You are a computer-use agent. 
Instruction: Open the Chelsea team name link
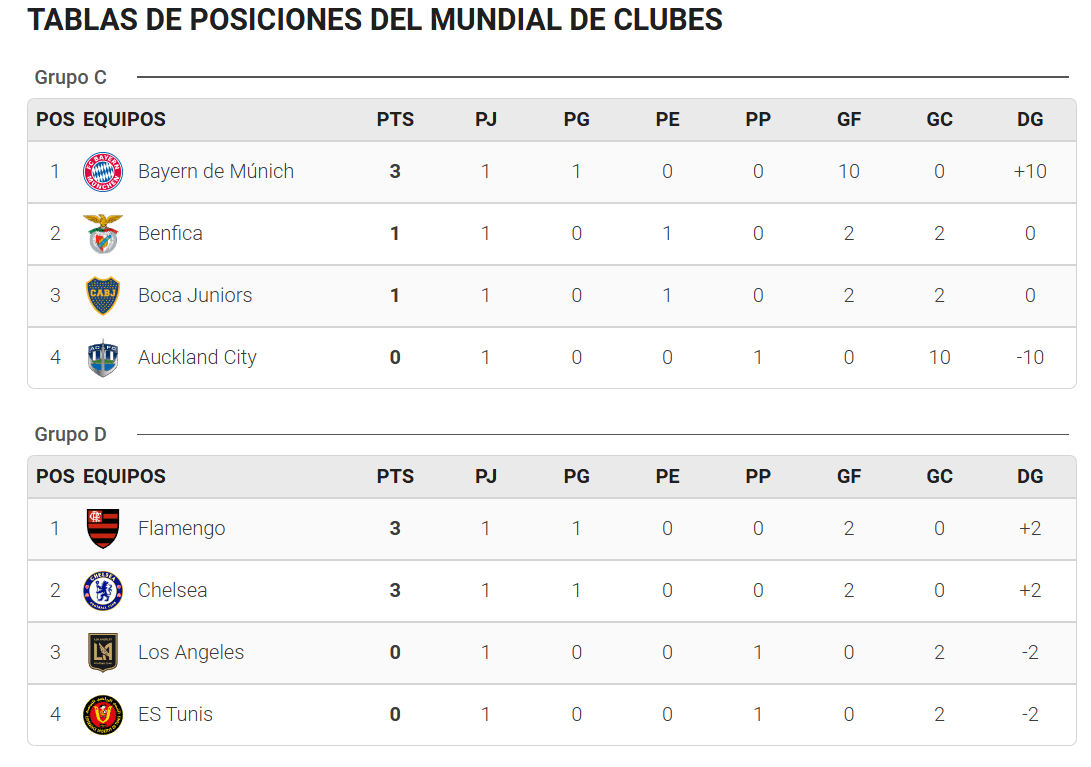(x=173, y=590)
